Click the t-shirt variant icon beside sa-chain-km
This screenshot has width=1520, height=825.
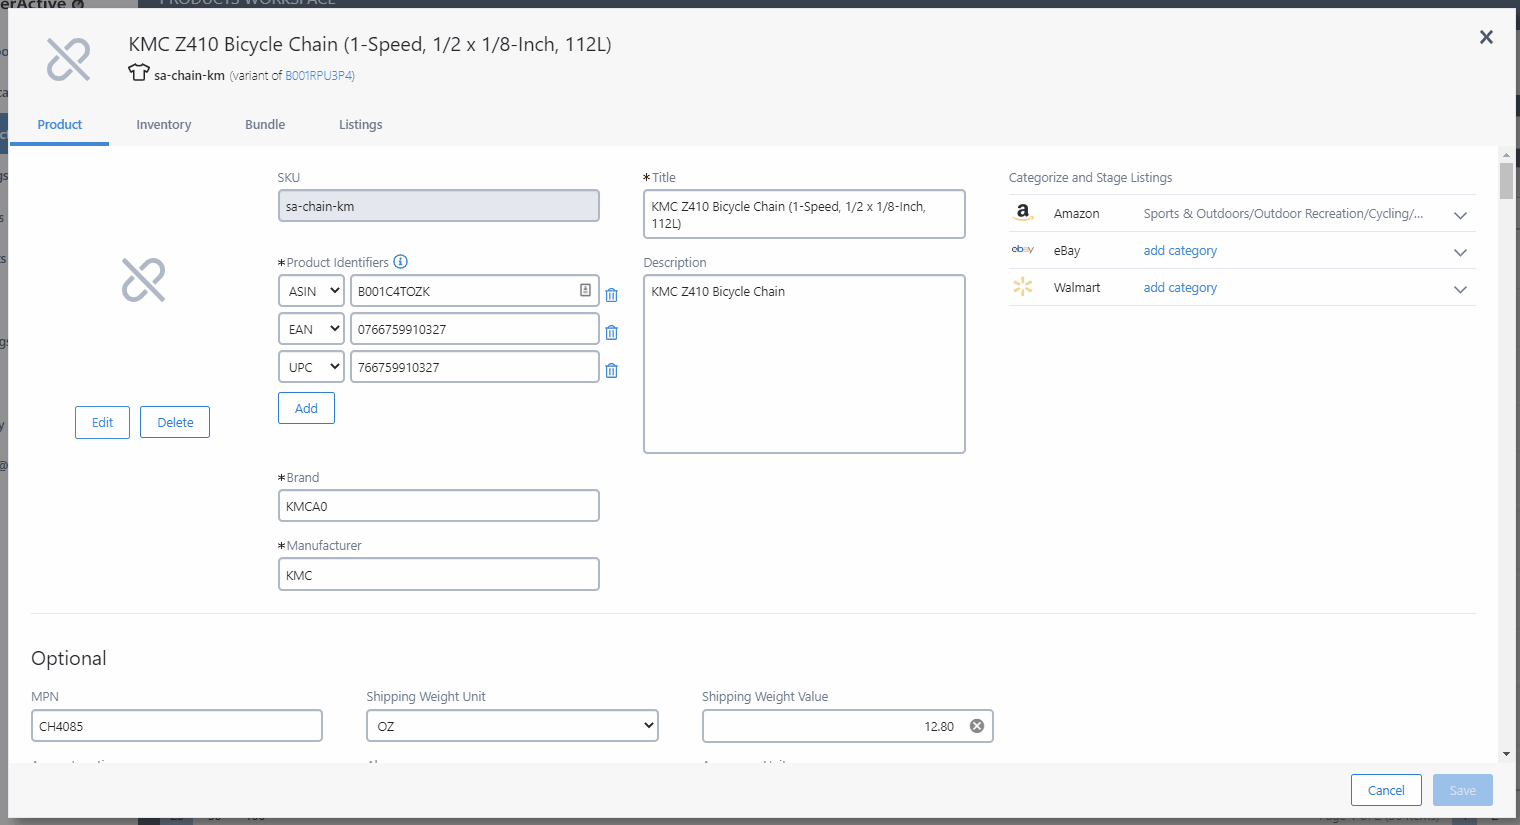click(x=139, y=73)
